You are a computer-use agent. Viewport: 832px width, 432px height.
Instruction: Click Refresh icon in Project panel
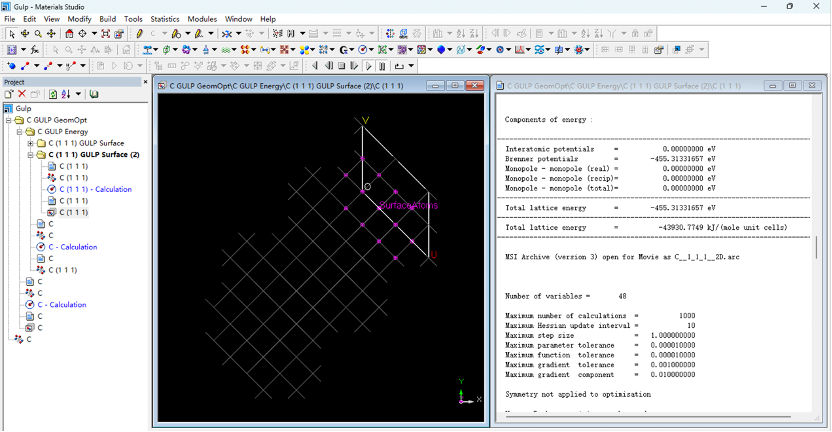(53, 94)
